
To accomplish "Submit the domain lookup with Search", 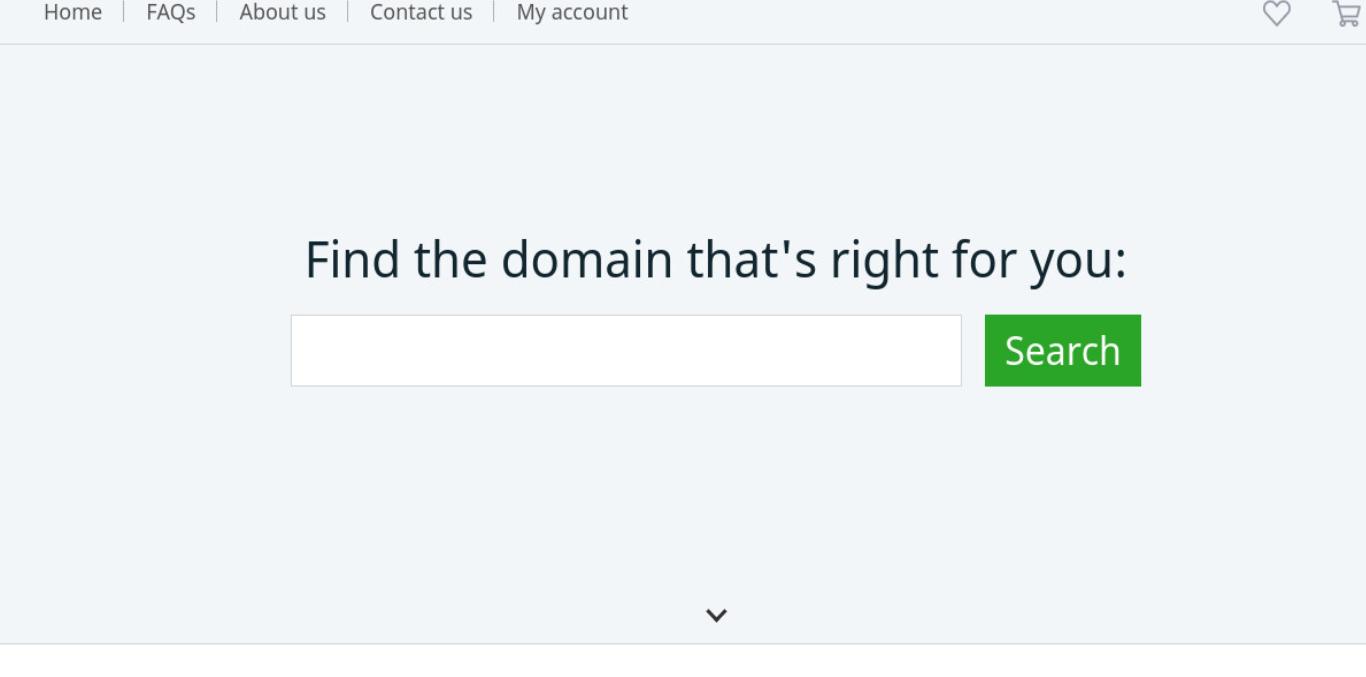I will (1063, 351).
